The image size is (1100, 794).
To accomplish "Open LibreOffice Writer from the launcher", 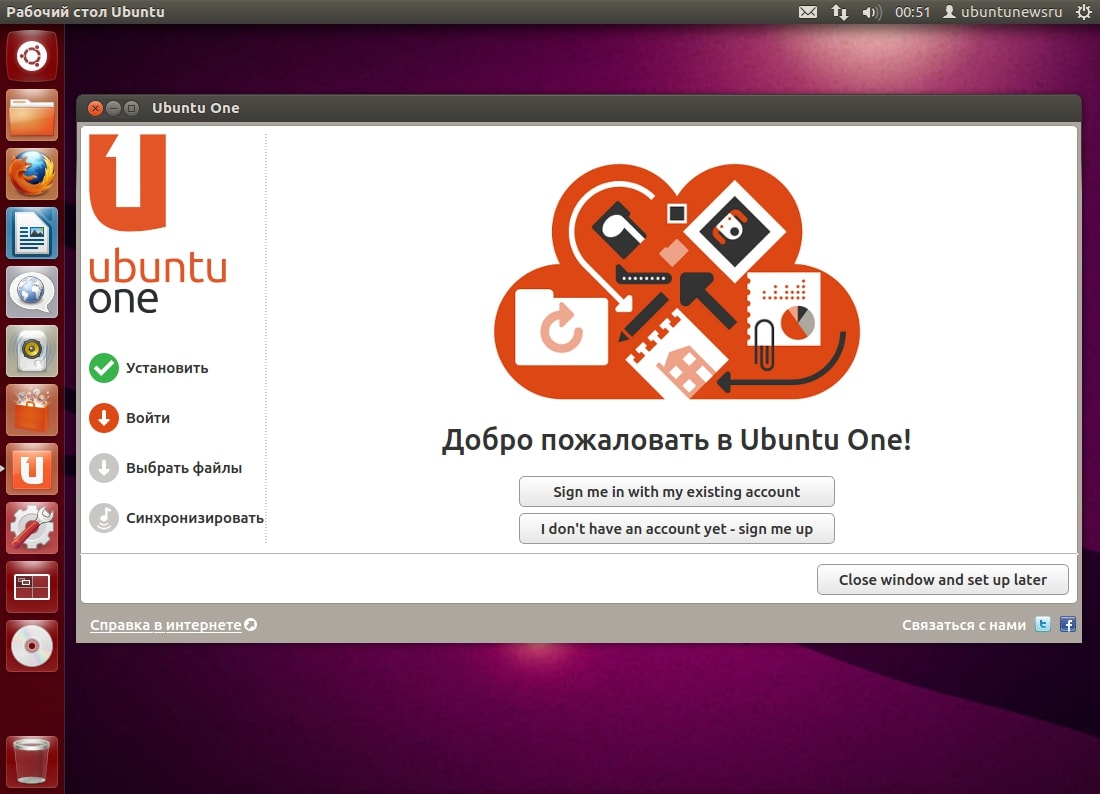I will [x=32, y=233].
